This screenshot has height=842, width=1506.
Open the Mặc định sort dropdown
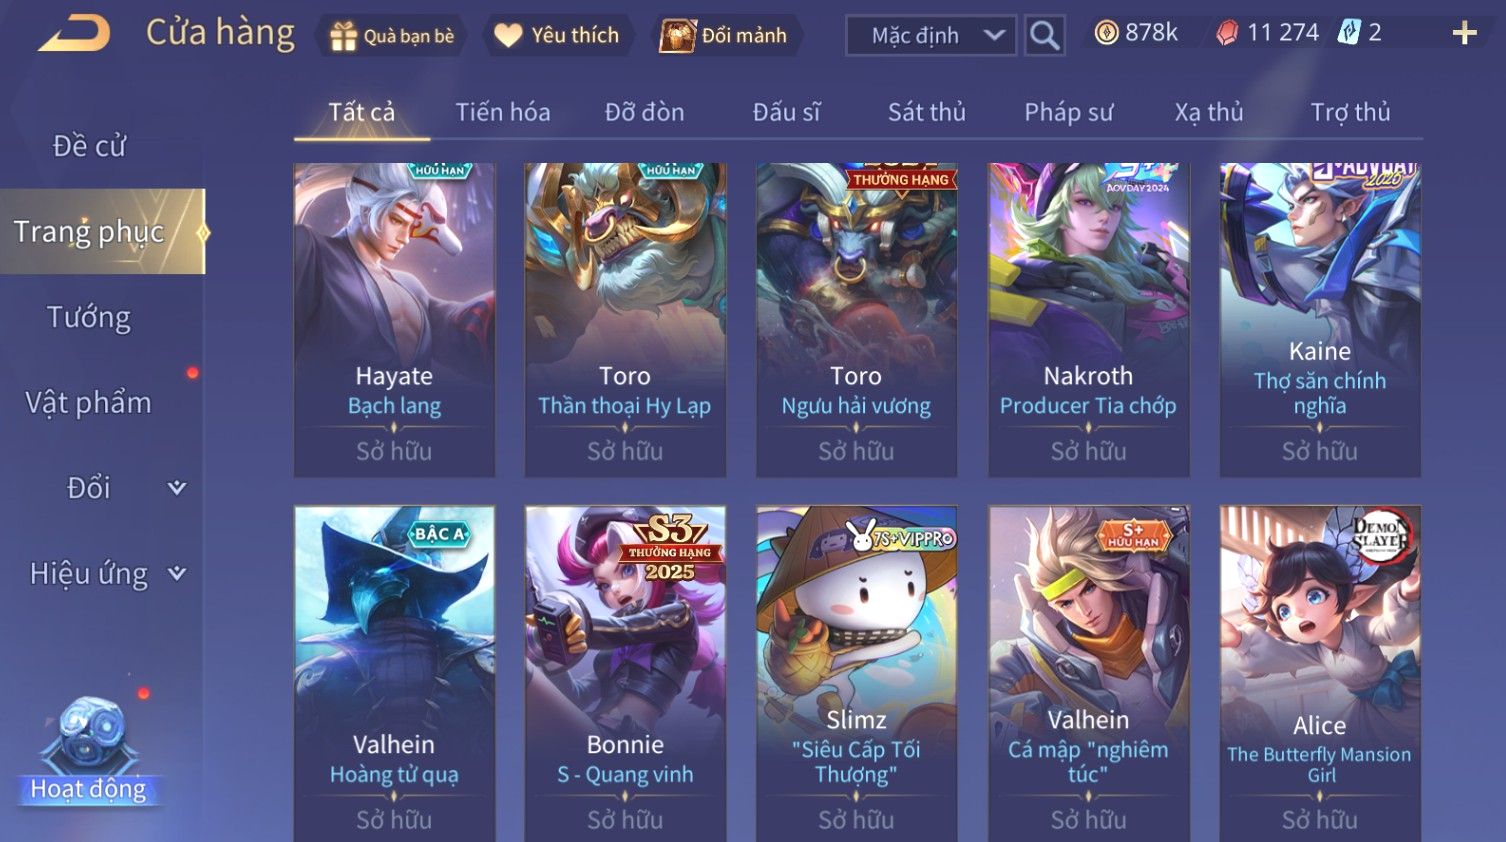coord(931,36)
